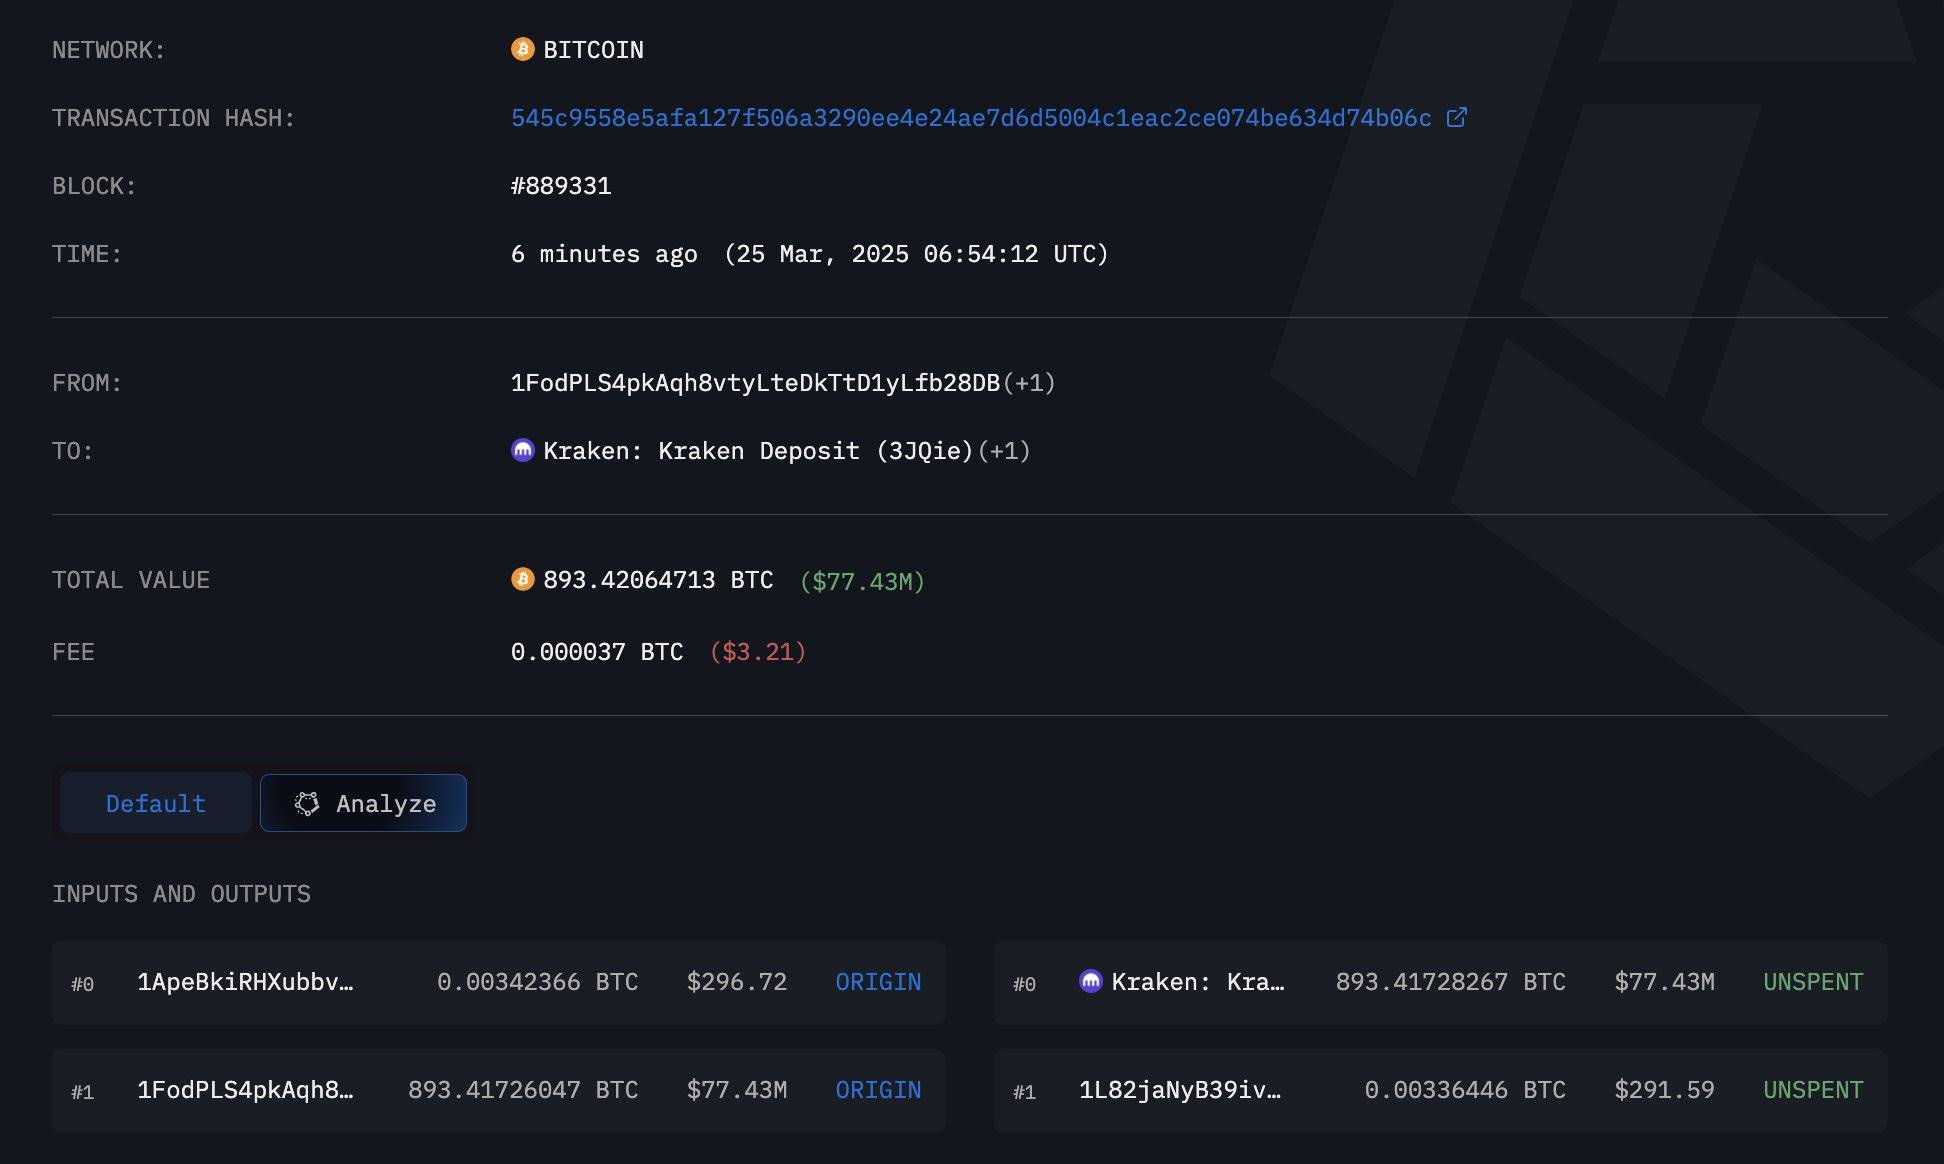Switch to the Analyze view
Screen dimensions: 1944x1164
pyautogui.click(x=363, y=803)
